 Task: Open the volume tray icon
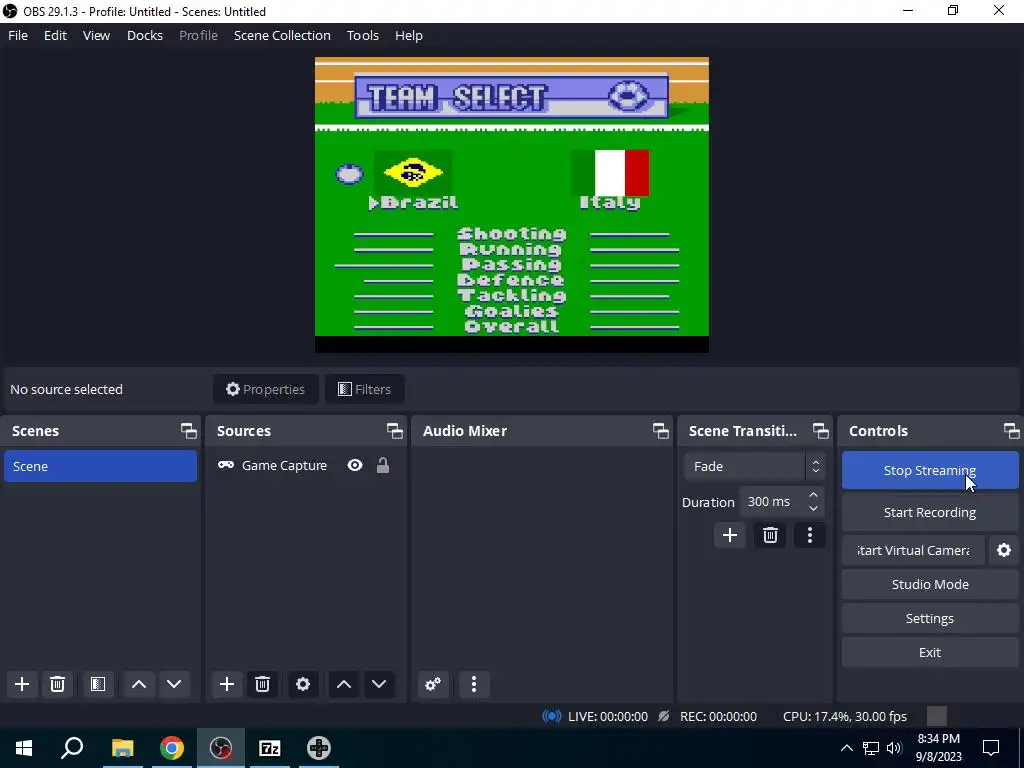pos(894,748)
